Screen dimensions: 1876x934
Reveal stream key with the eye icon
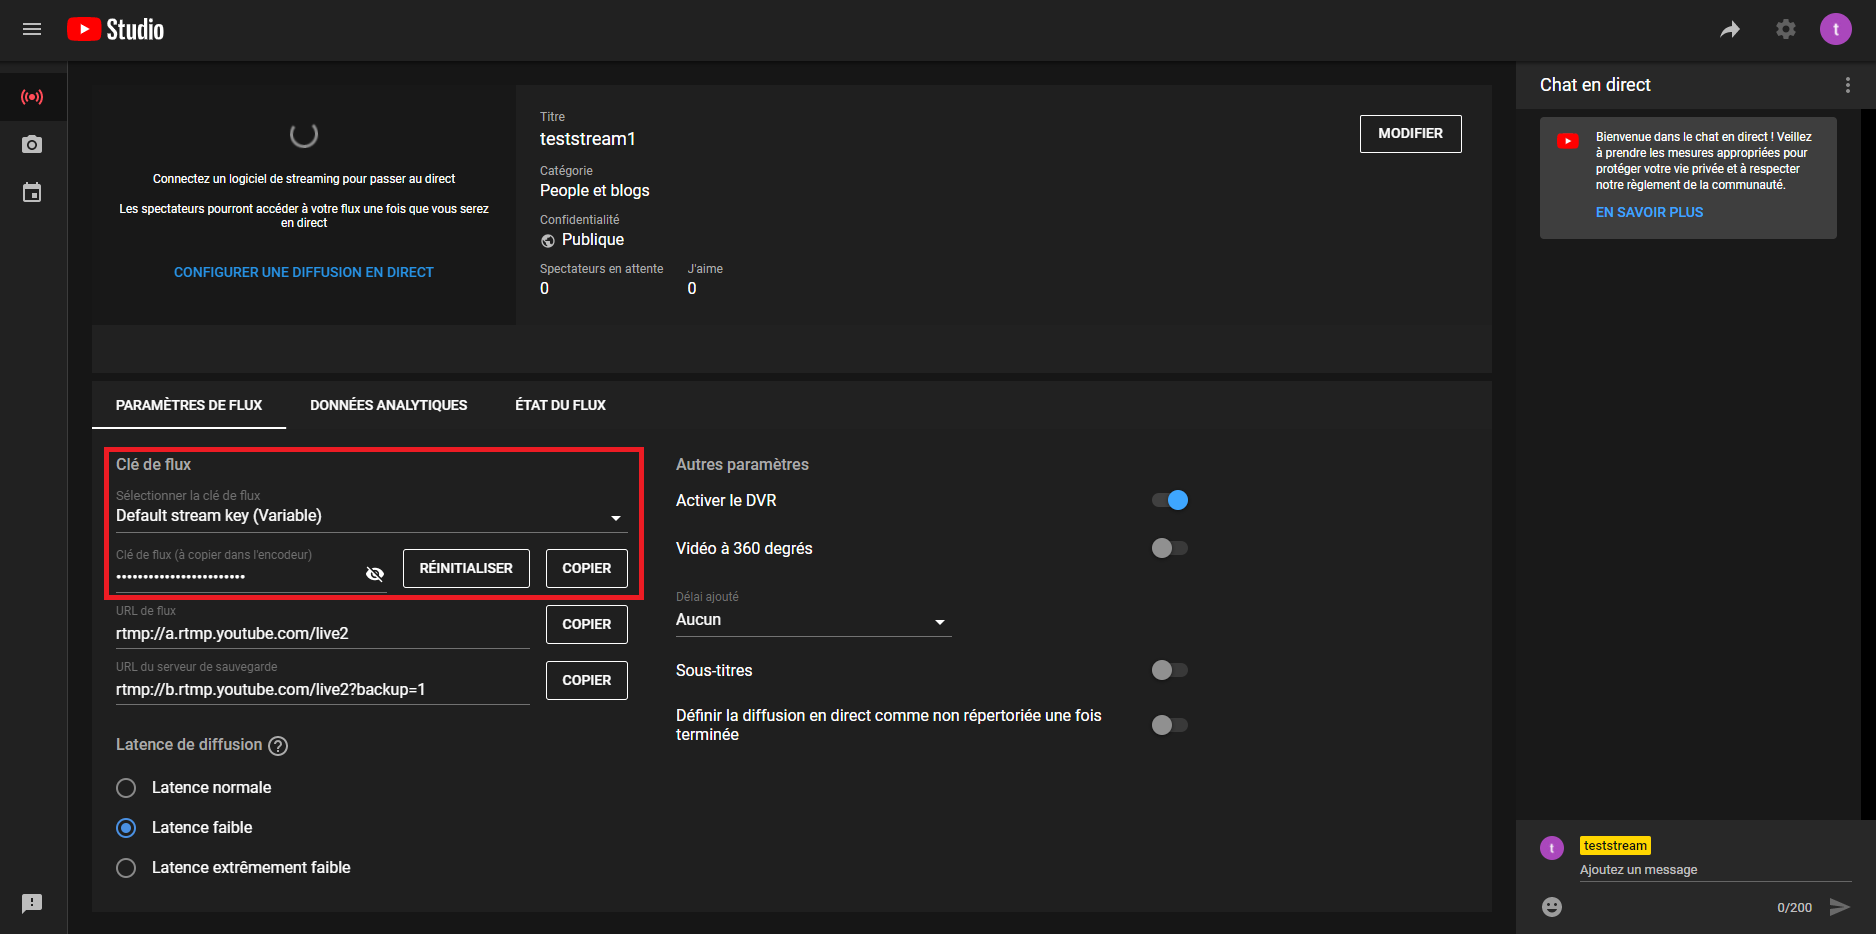[x=375, y=574]
